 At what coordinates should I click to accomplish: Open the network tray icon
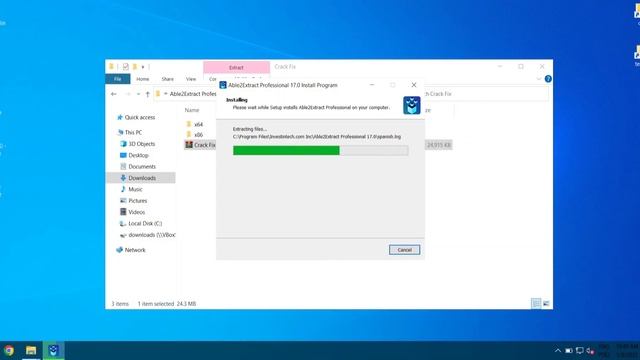(x=580, y=351)
